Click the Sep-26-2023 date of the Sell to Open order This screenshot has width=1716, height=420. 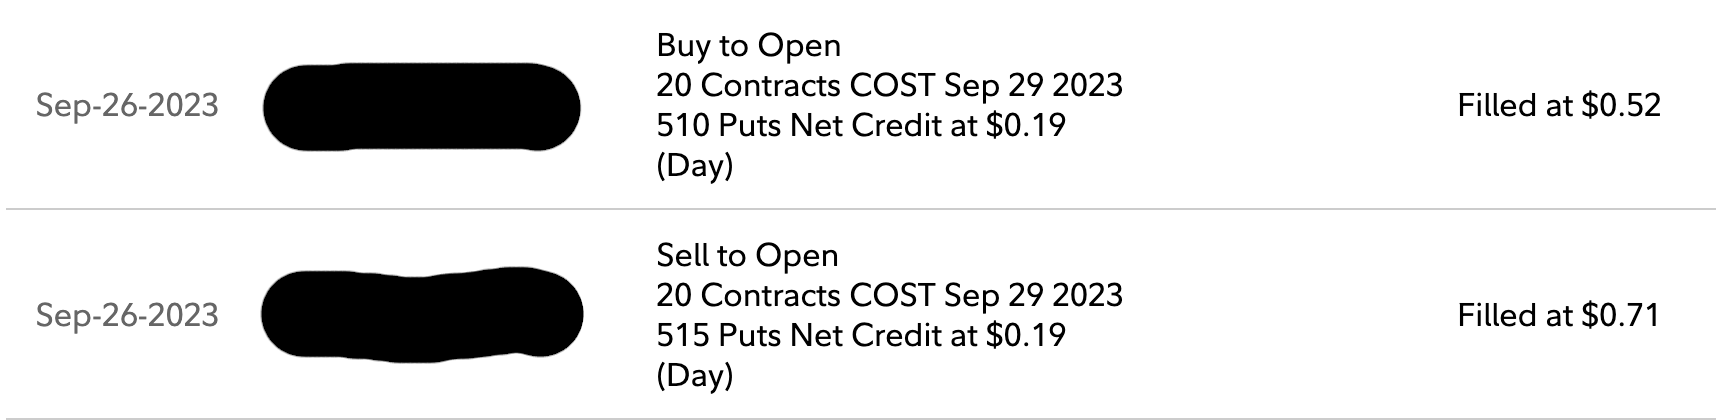[127, 315]
